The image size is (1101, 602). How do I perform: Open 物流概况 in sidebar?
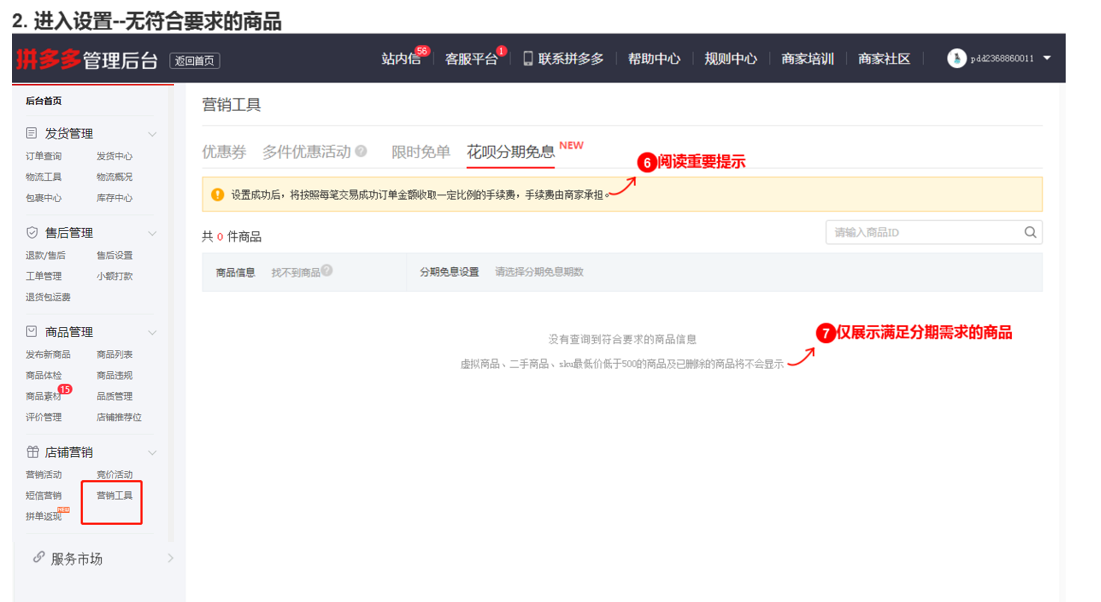coord(114,177)
